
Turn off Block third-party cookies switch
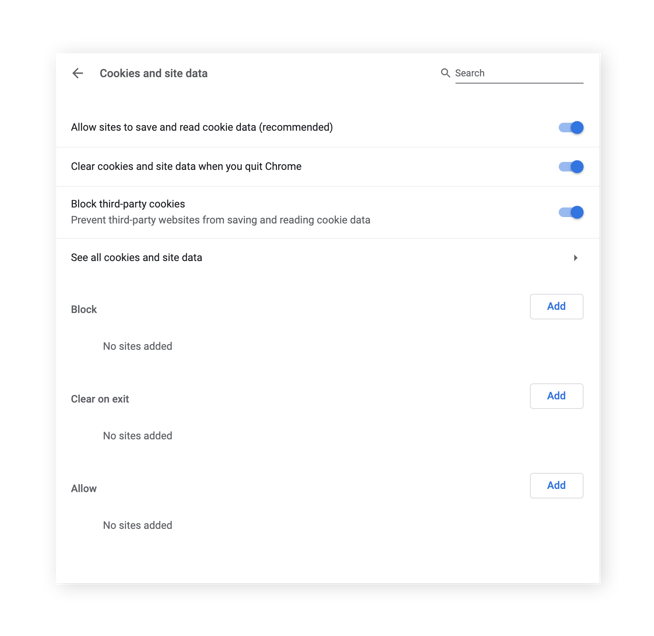click(571, 212)
